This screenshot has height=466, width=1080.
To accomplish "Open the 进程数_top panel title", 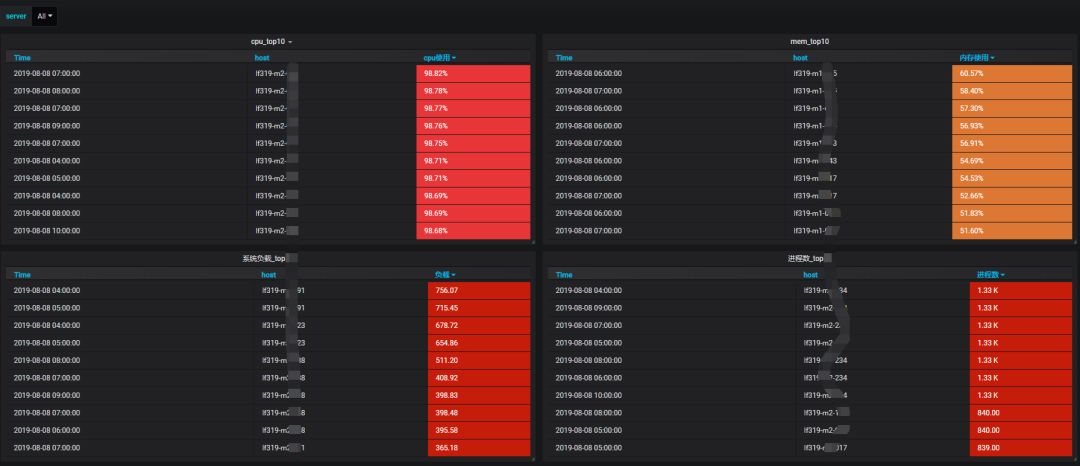I will [810, 259].
